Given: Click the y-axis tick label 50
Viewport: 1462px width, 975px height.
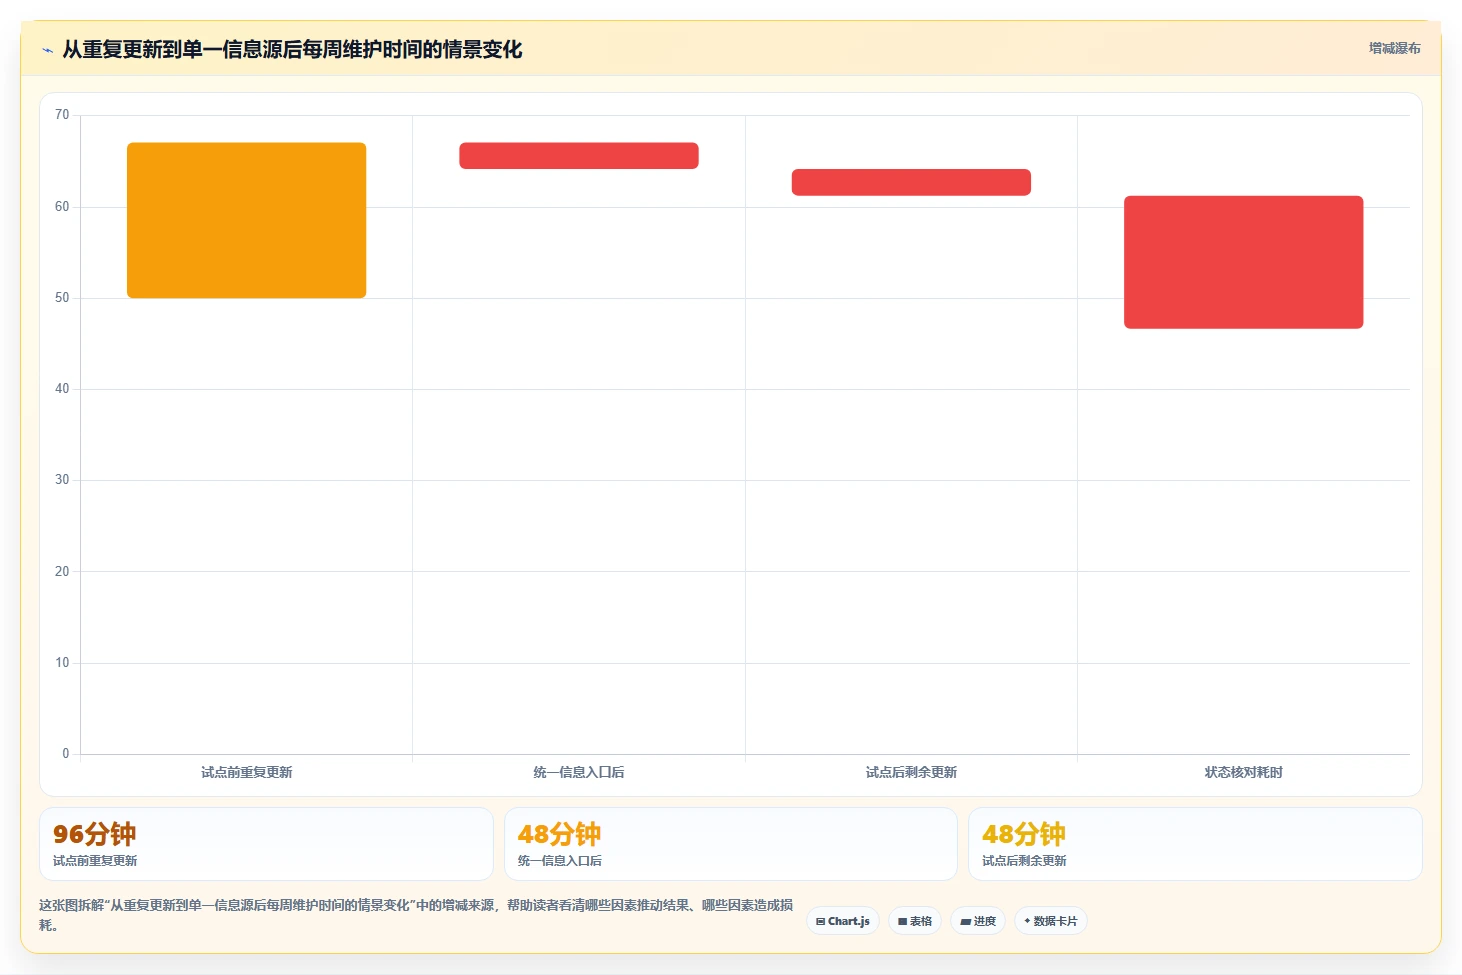Looking at the screenshot, I should (62, 298).
